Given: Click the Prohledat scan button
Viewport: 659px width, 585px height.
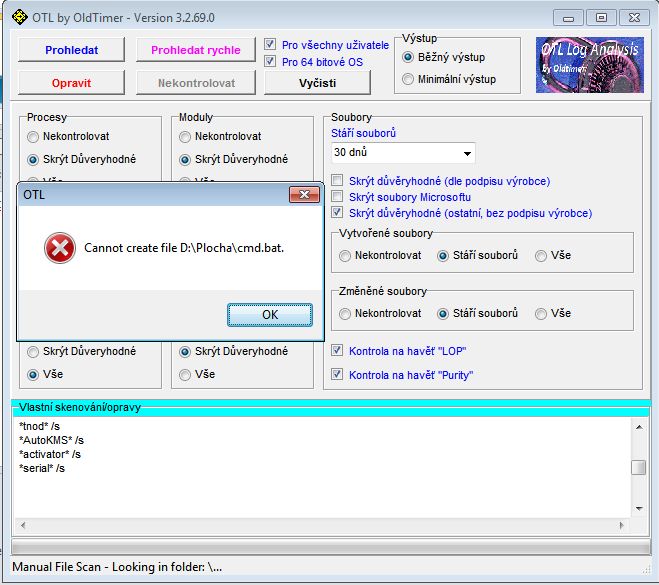Looking at the screenshot, I should coord(71,50).
